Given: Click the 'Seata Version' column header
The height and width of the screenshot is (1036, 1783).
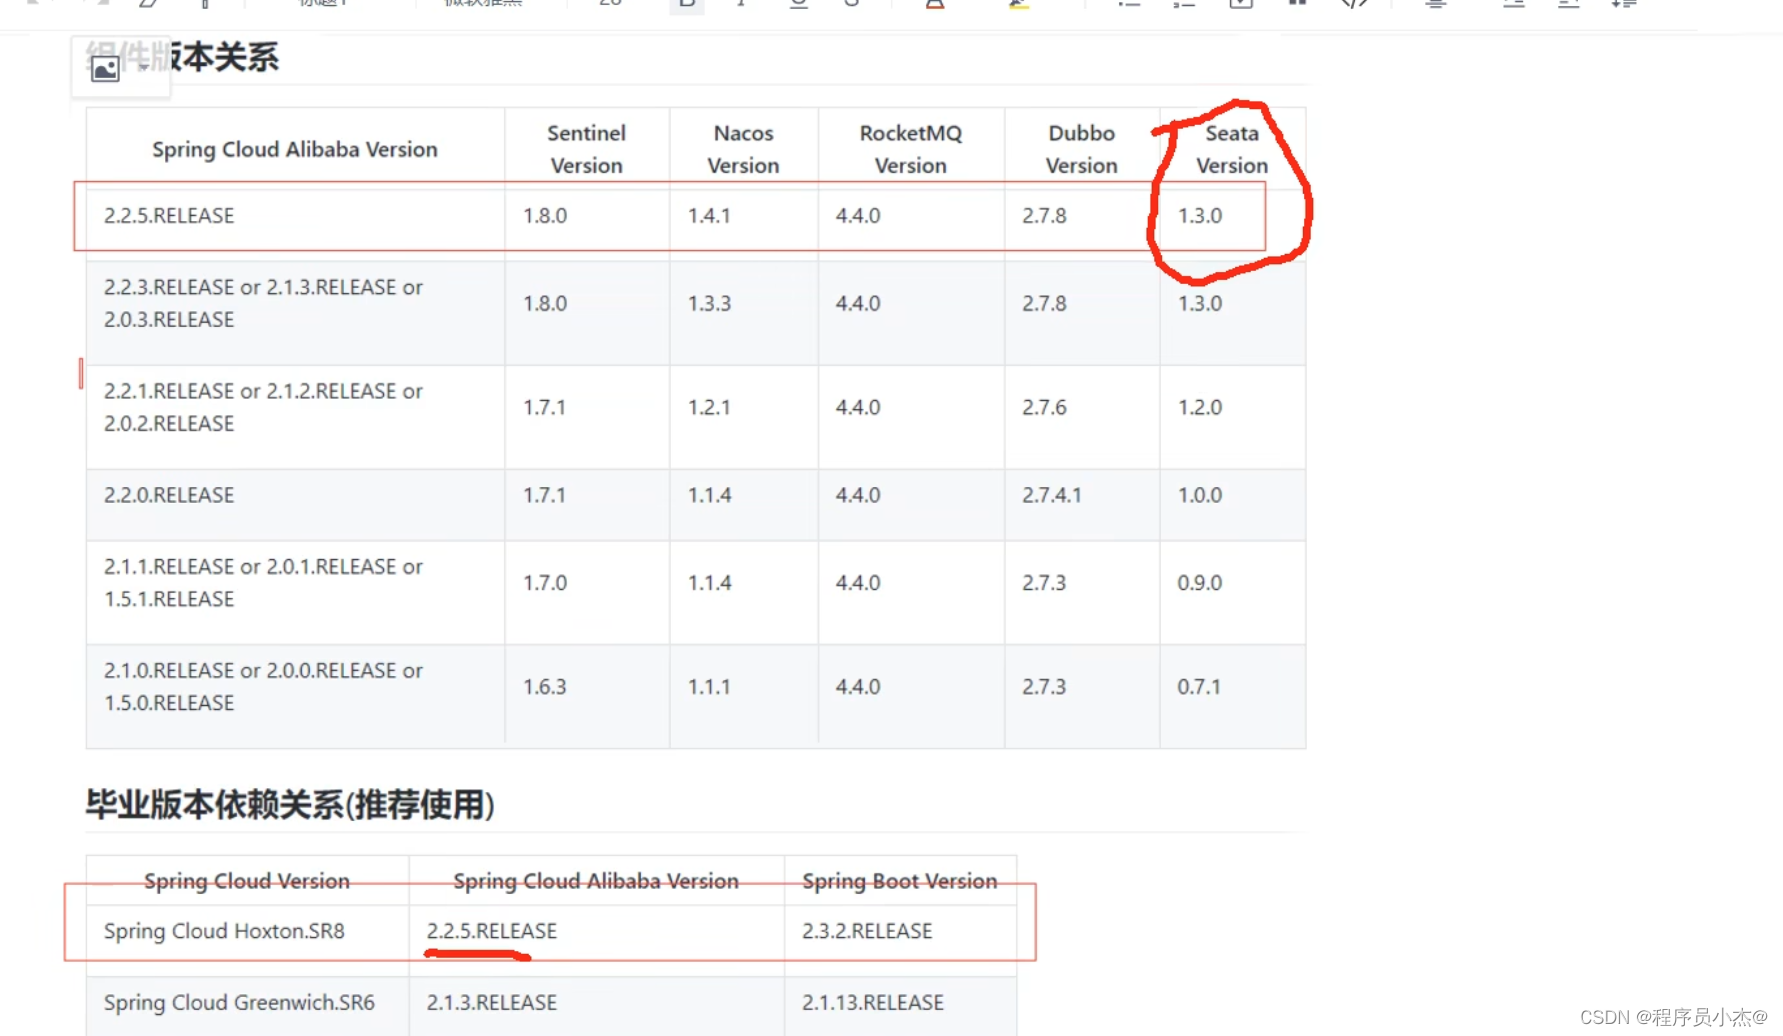Looking at the screenshot, I should tap(1232, 149).
